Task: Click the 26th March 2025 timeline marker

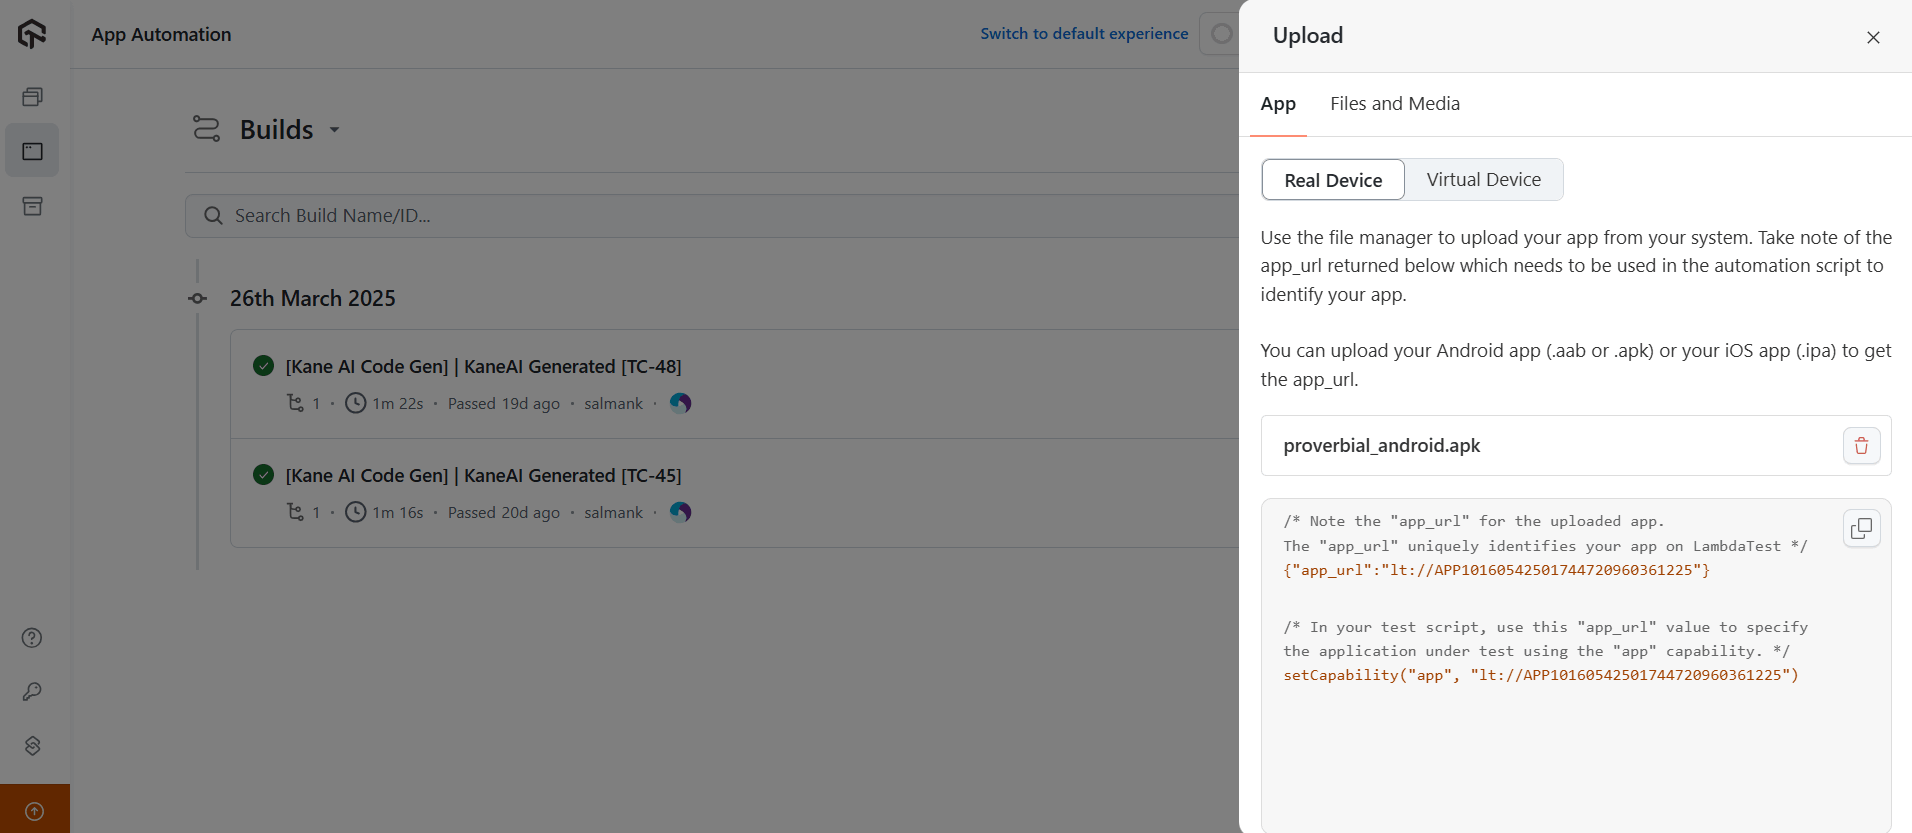Action: [198, 298]
